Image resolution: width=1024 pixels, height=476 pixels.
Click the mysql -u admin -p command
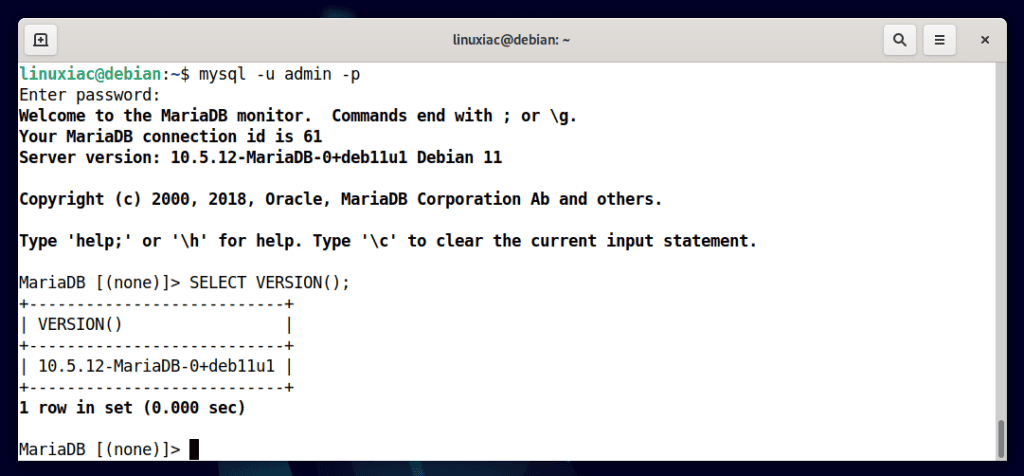pyautogui.click(x=280, y=74)
